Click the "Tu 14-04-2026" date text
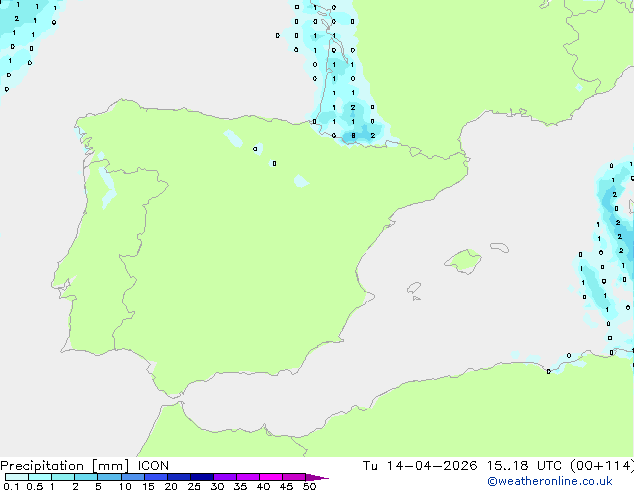 point(420,466)
